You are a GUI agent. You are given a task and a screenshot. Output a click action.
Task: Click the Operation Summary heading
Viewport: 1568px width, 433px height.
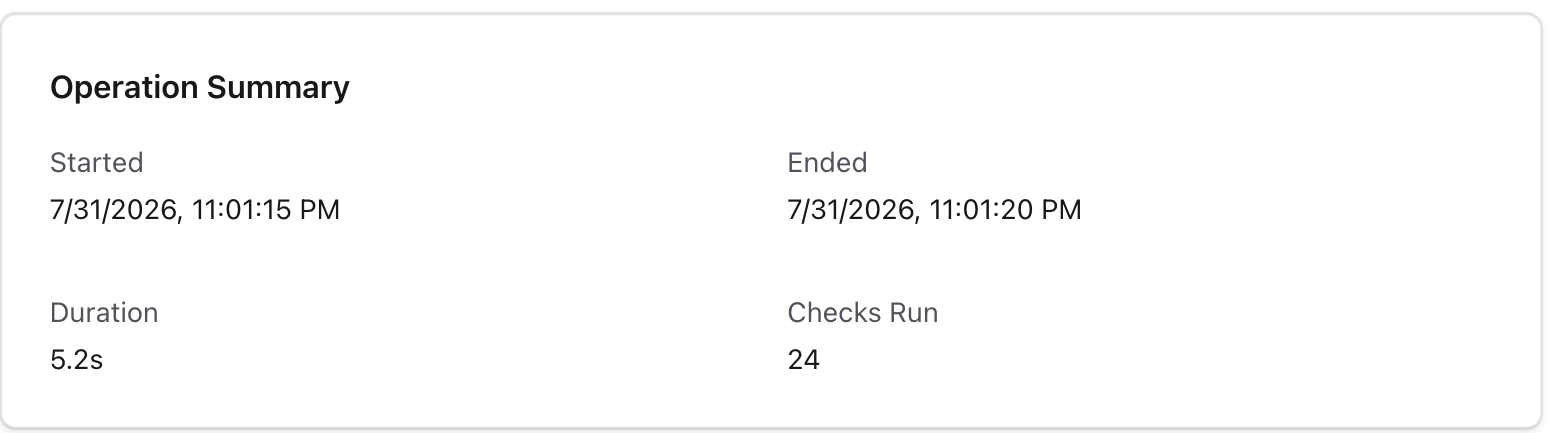tap(200, 88)
